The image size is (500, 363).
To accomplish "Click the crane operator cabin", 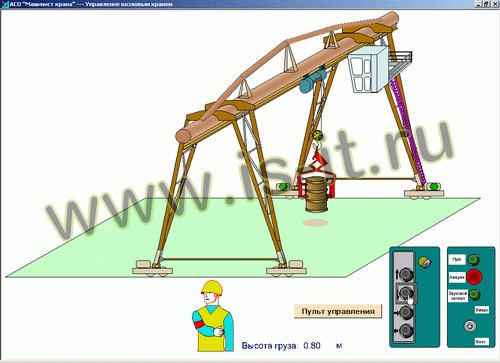I will (x=368, y=69).
